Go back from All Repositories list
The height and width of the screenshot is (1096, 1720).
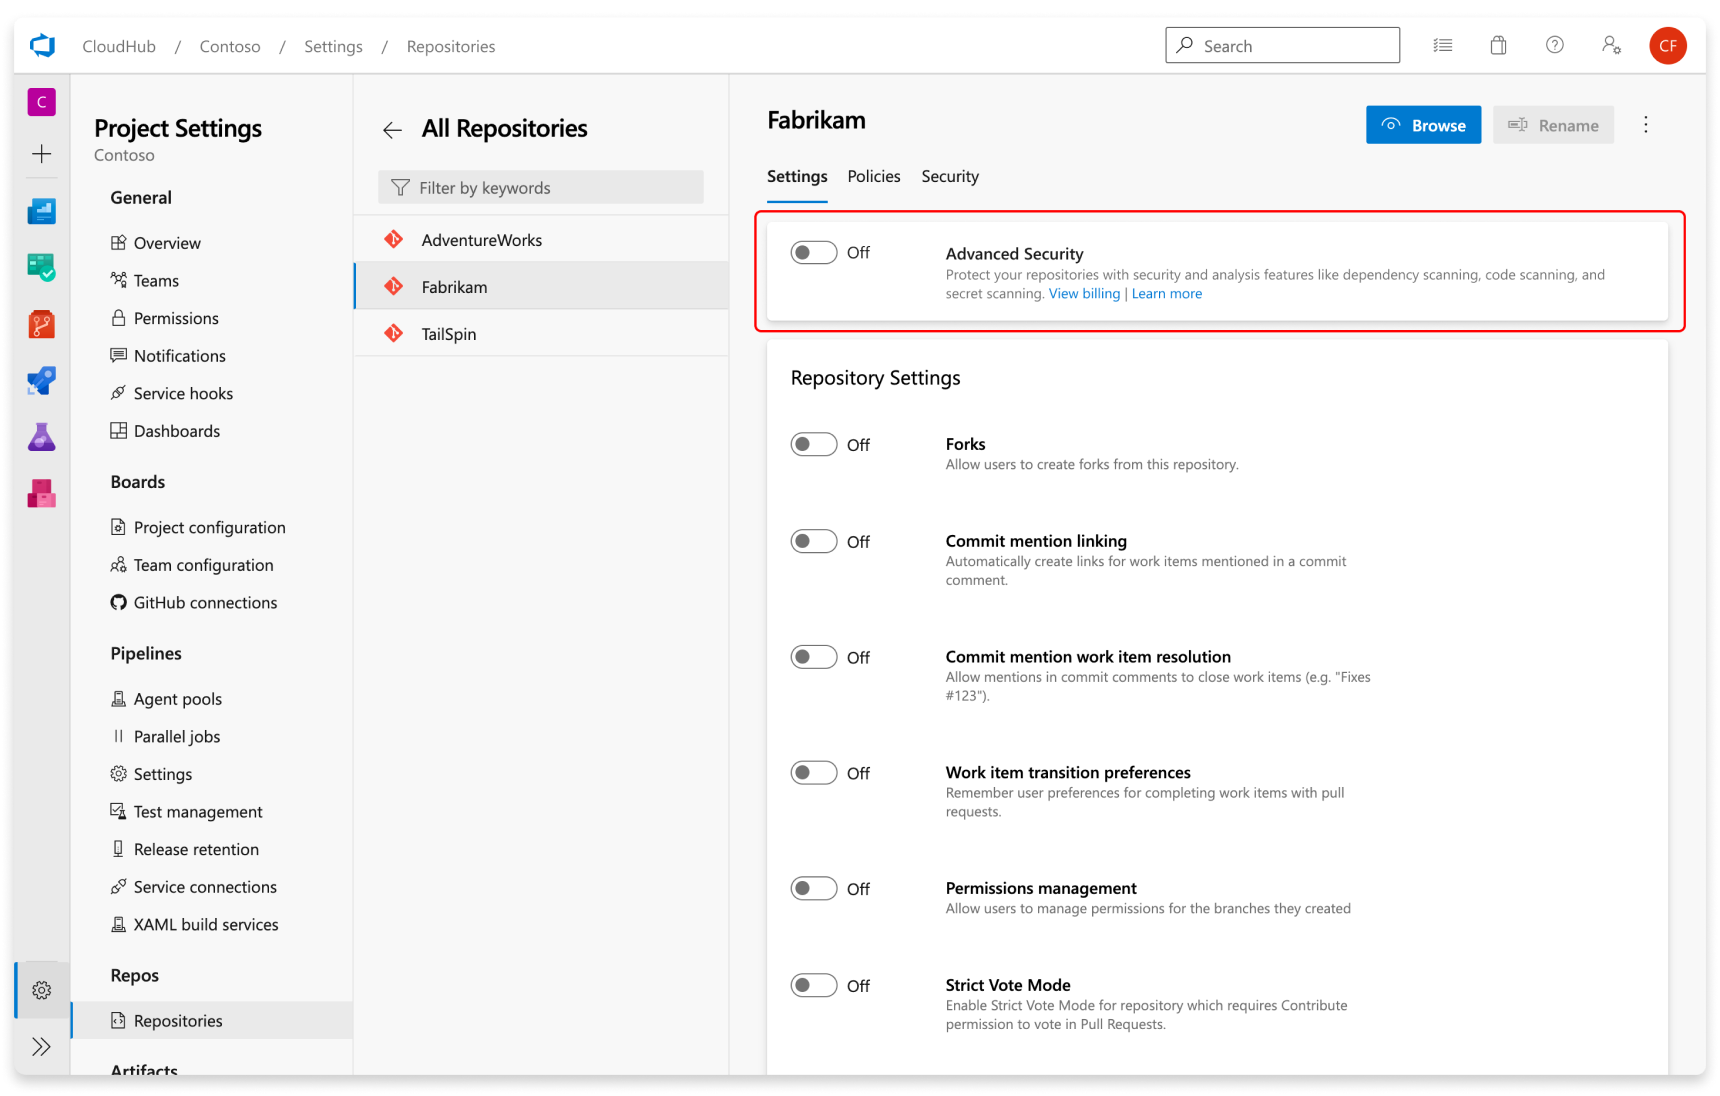(x=392, y=130)
